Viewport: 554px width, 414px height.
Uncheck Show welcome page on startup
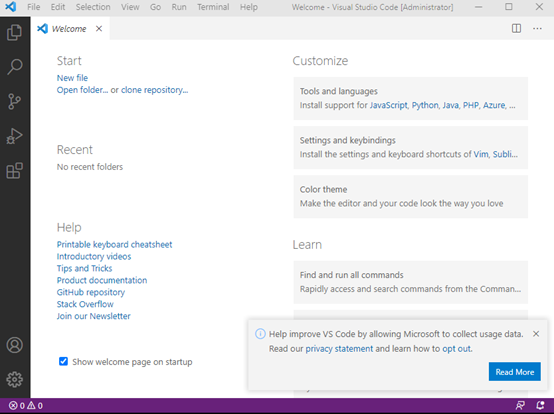[63, 361]
